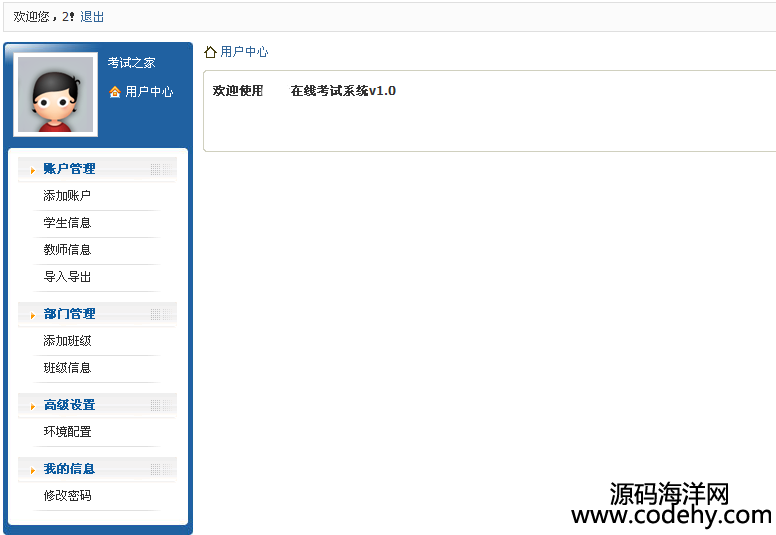The image size is (776, 535).
Task: Open 添加账户 menu item
Action: pos(67,196)
